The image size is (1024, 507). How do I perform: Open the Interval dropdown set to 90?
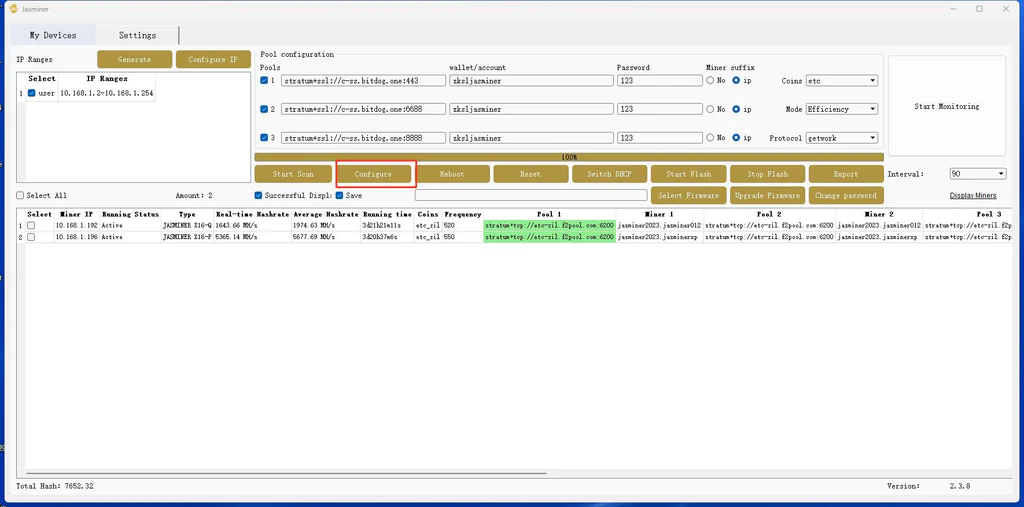tap(977, 174)
